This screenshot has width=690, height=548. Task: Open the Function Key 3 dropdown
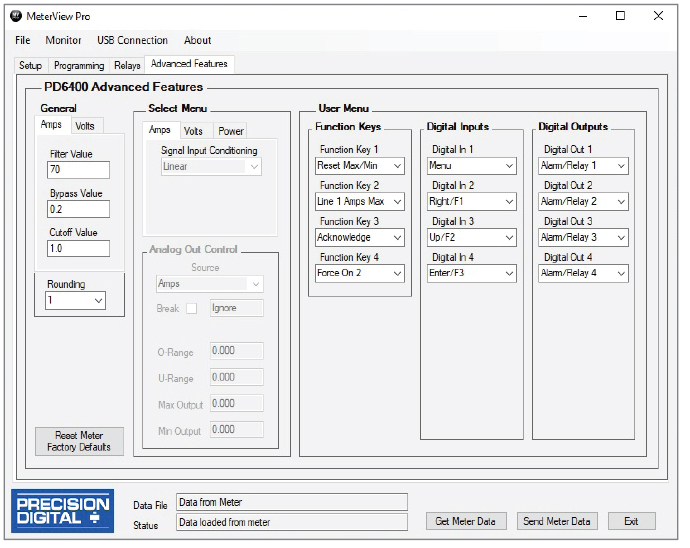[360, 238]
